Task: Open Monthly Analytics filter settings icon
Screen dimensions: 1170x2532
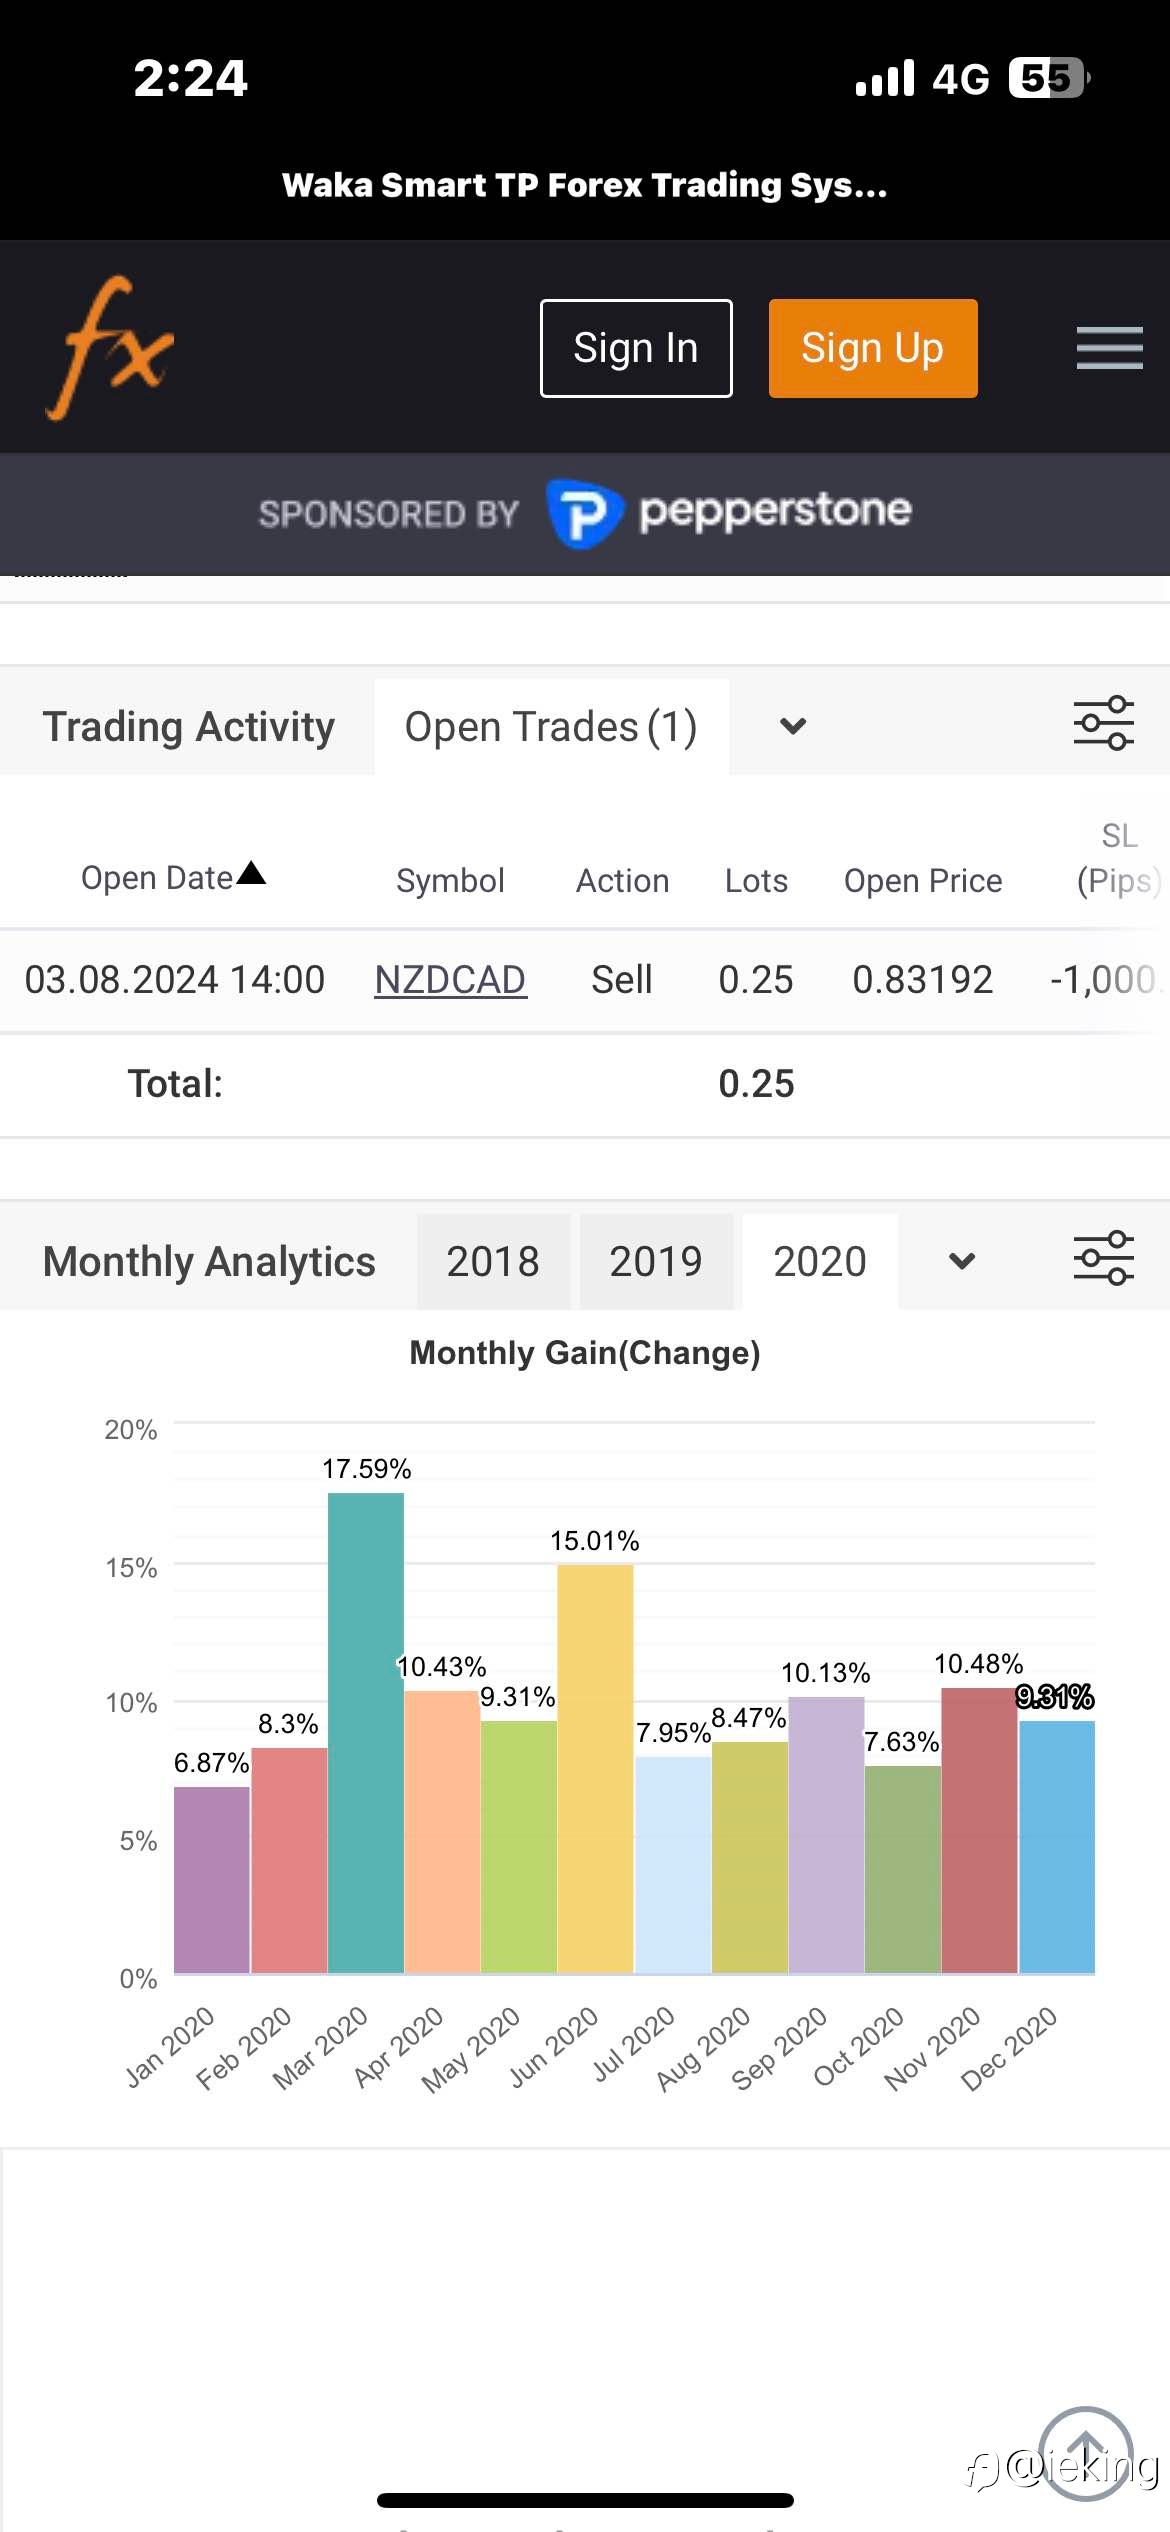Action: point(1103,1258)
